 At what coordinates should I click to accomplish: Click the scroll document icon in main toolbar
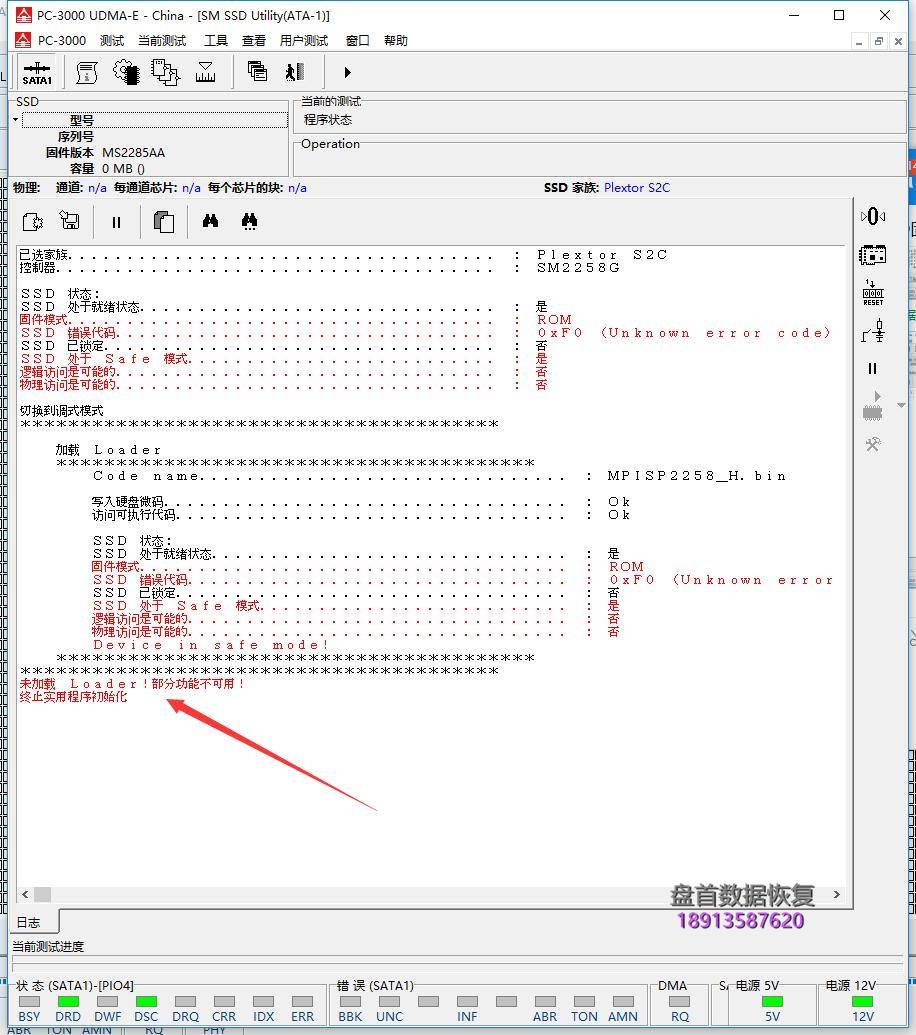[87, 72]
